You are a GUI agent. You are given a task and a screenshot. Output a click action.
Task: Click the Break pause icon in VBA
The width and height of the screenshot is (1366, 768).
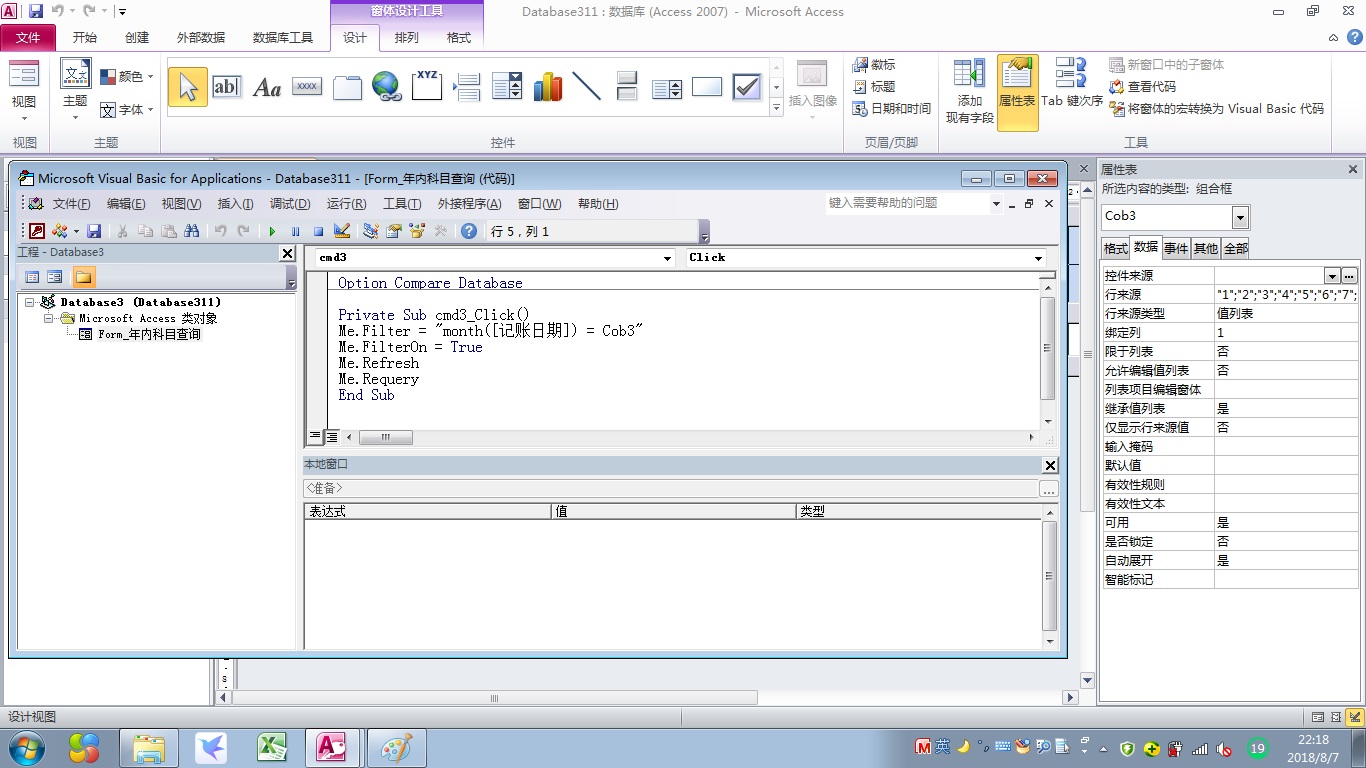[x=295, y=231]
